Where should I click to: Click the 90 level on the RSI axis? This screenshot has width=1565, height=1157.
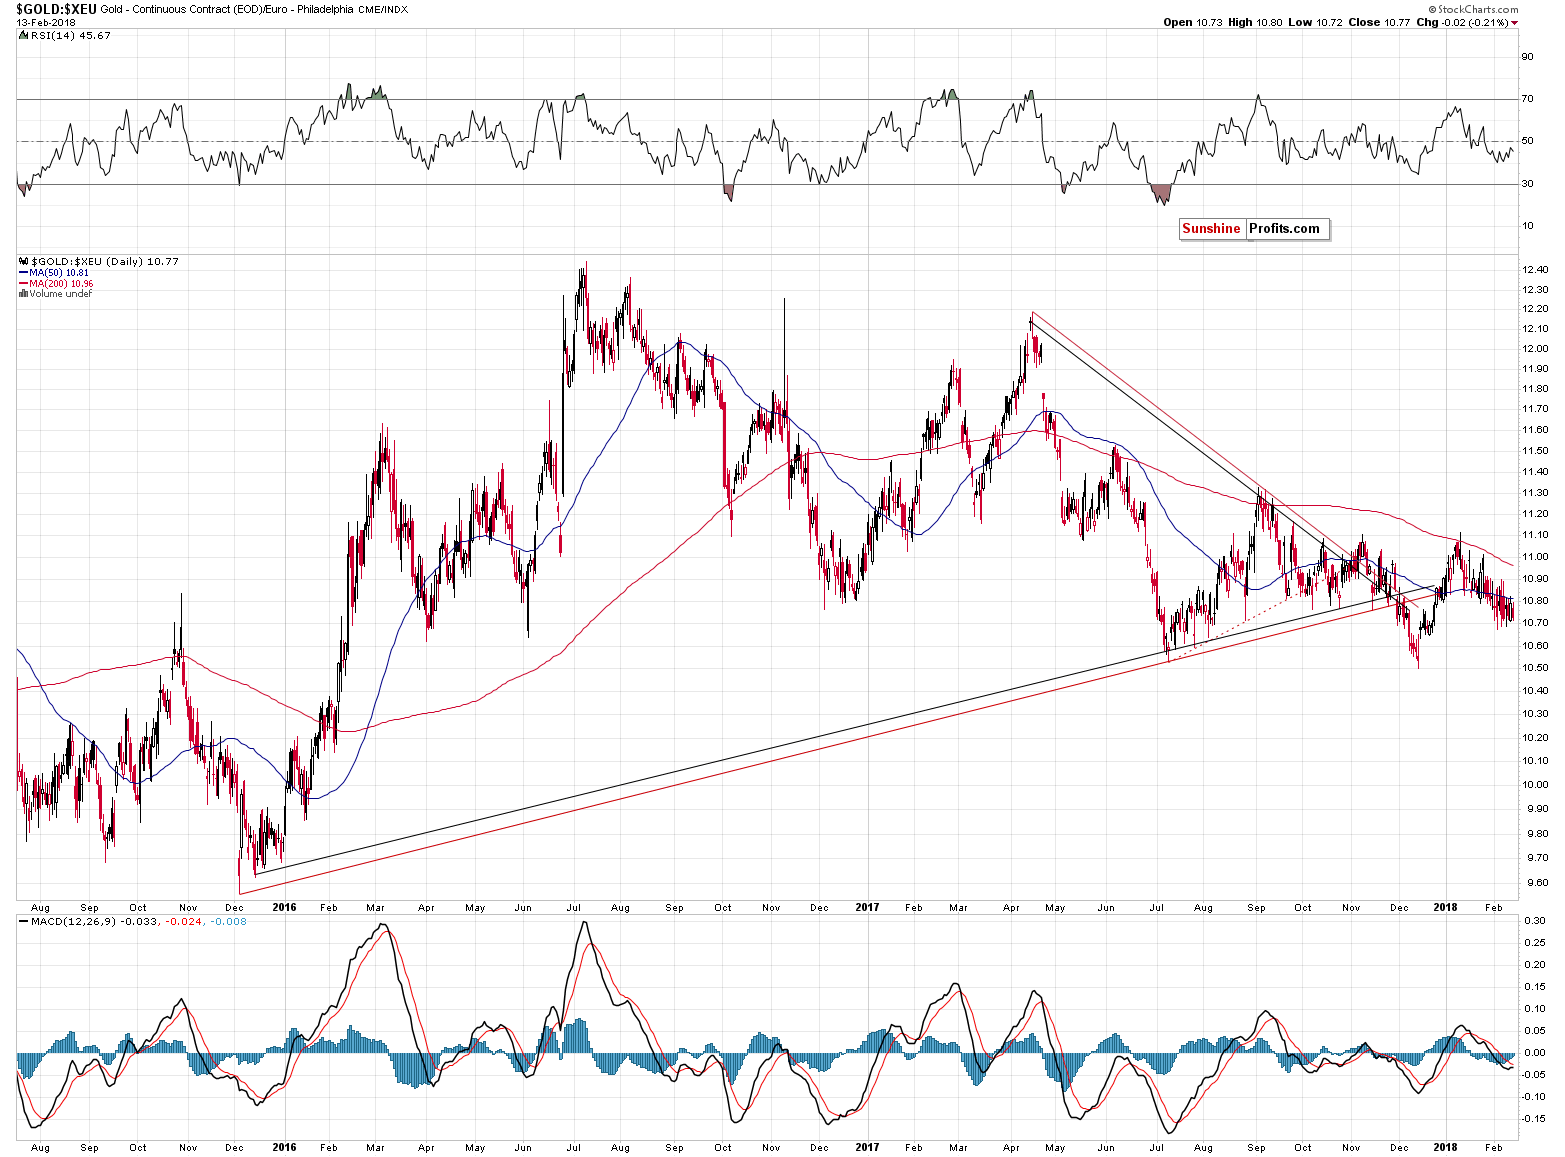1528,57
